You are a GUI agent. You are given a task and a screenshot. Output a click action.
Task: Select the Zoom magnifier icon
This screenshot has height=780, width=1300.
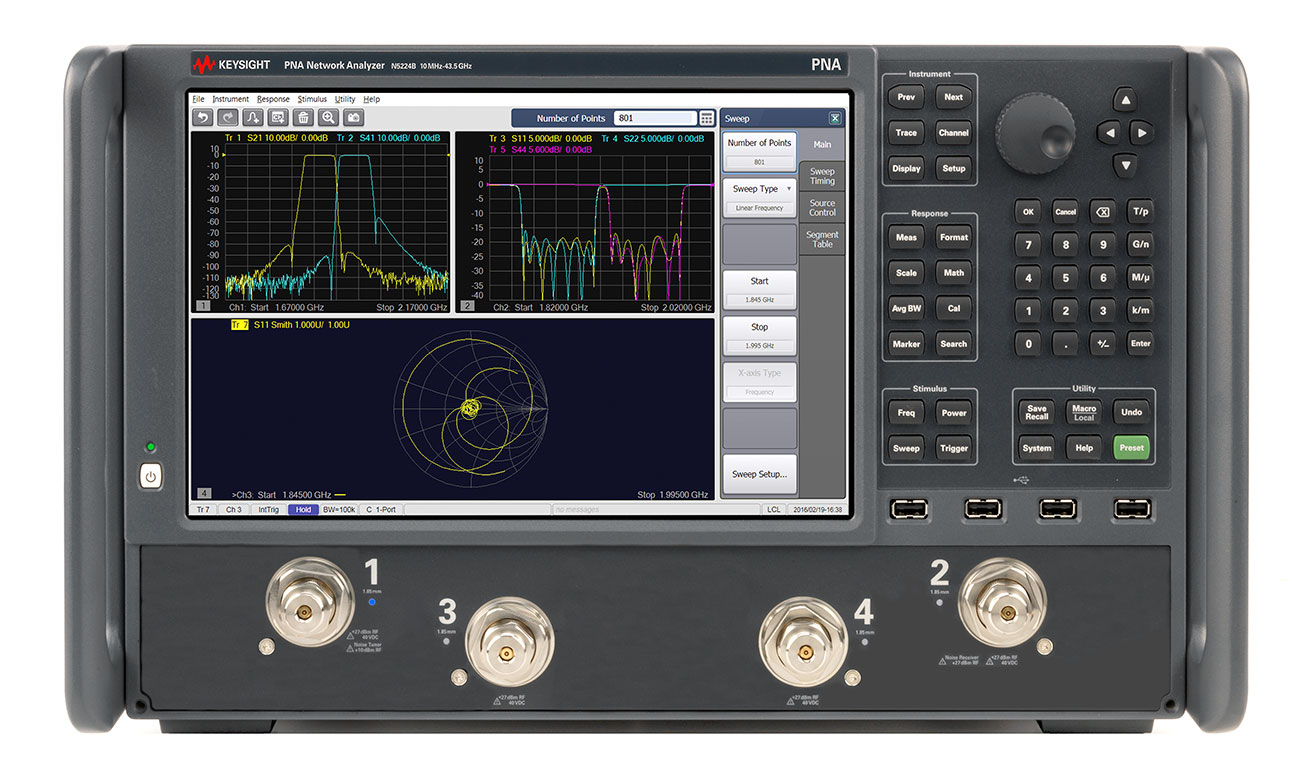329,118
